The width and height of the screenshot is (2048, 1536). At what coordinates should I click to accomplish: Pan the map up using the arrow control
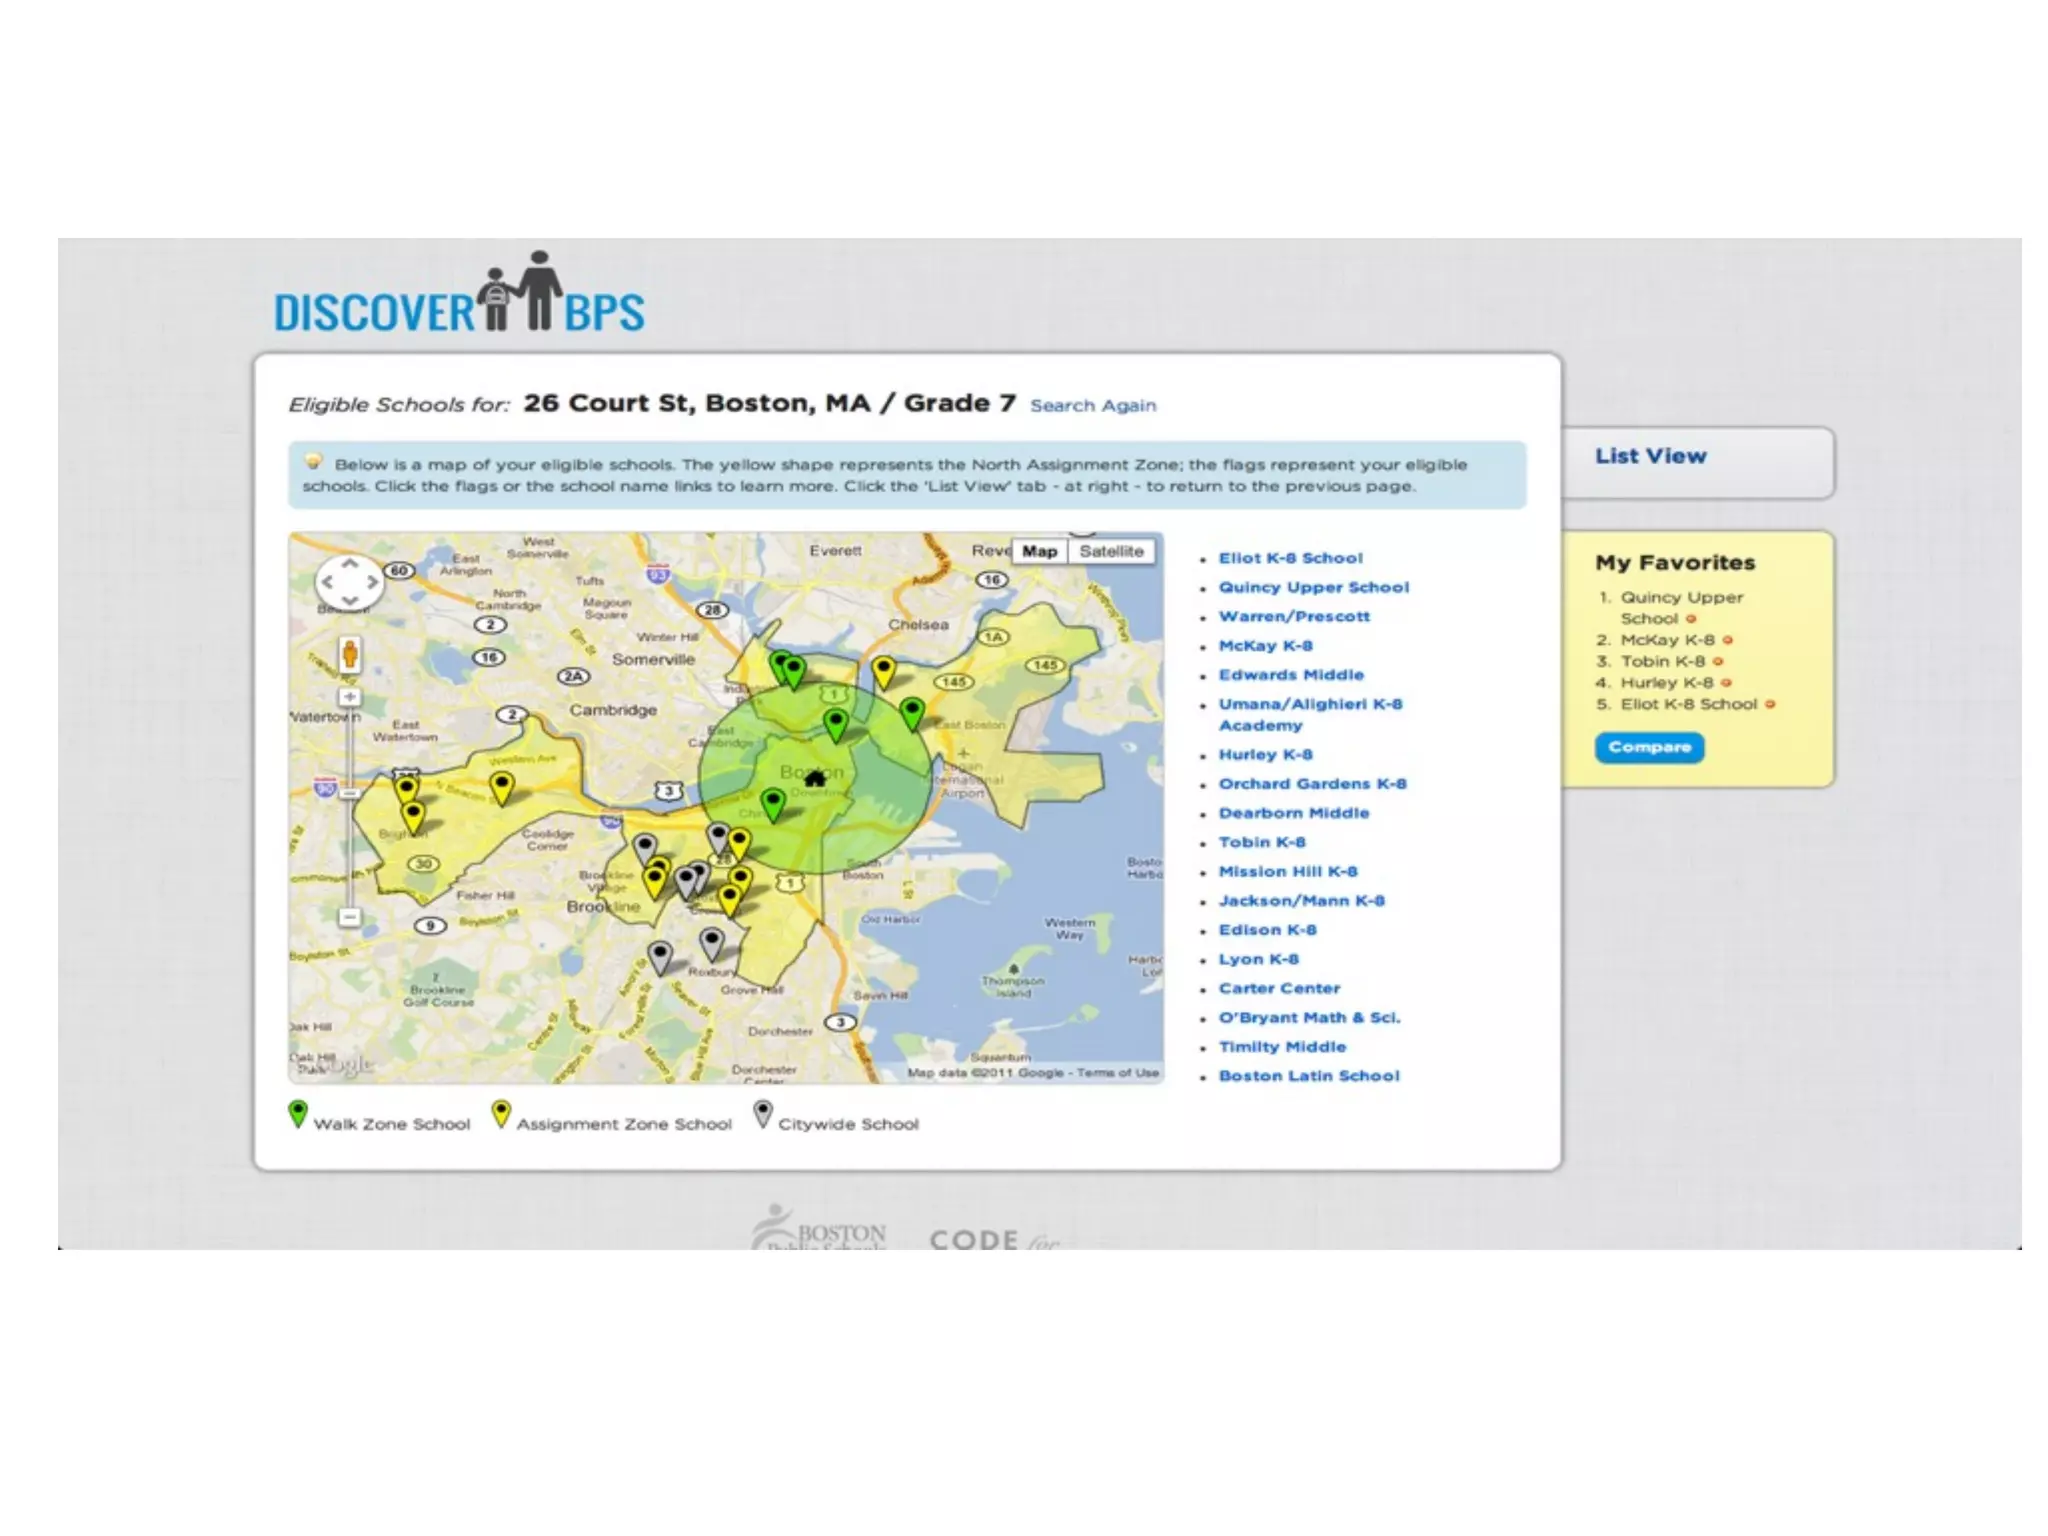tap(350, 565)
